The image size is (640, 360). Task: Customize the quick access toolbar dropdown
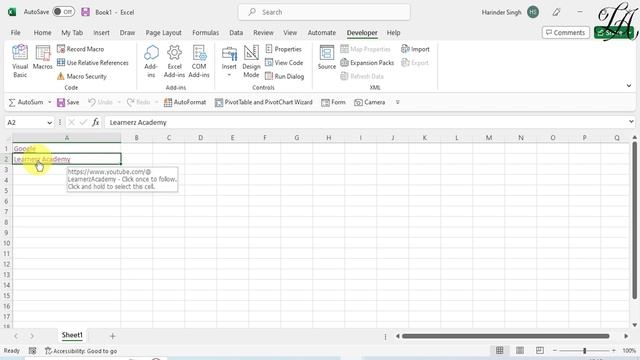(398, 102)
